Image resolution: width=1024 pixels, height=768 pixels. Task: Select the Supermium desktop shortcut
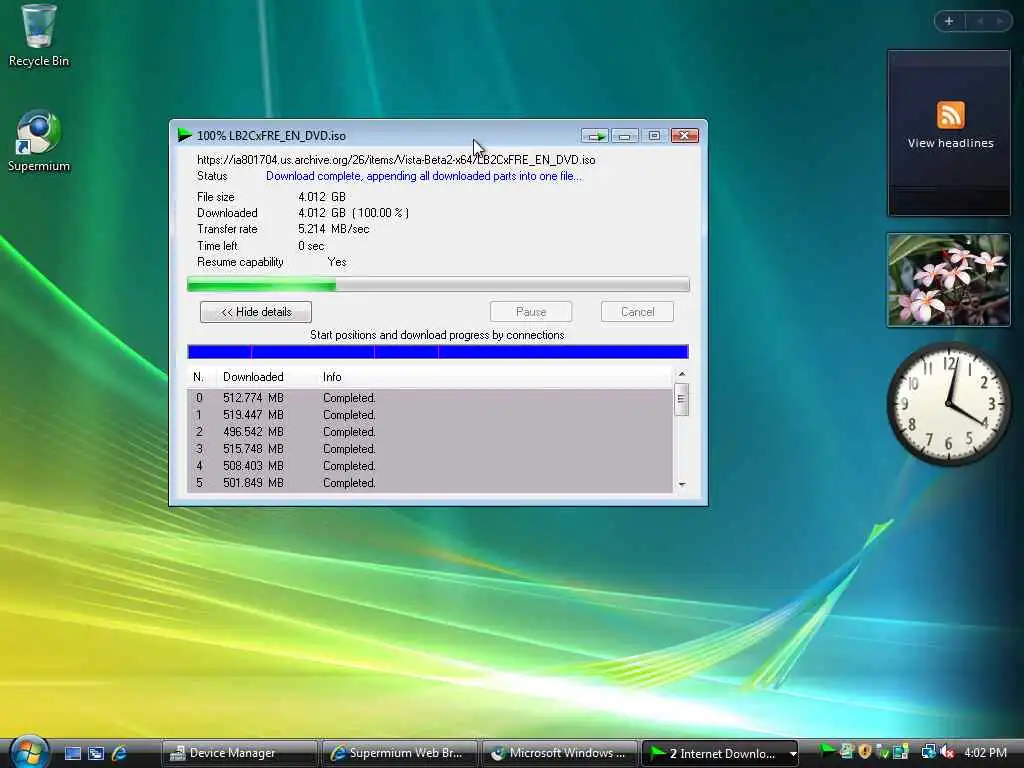pyautogui.click(x=39, y=142)
